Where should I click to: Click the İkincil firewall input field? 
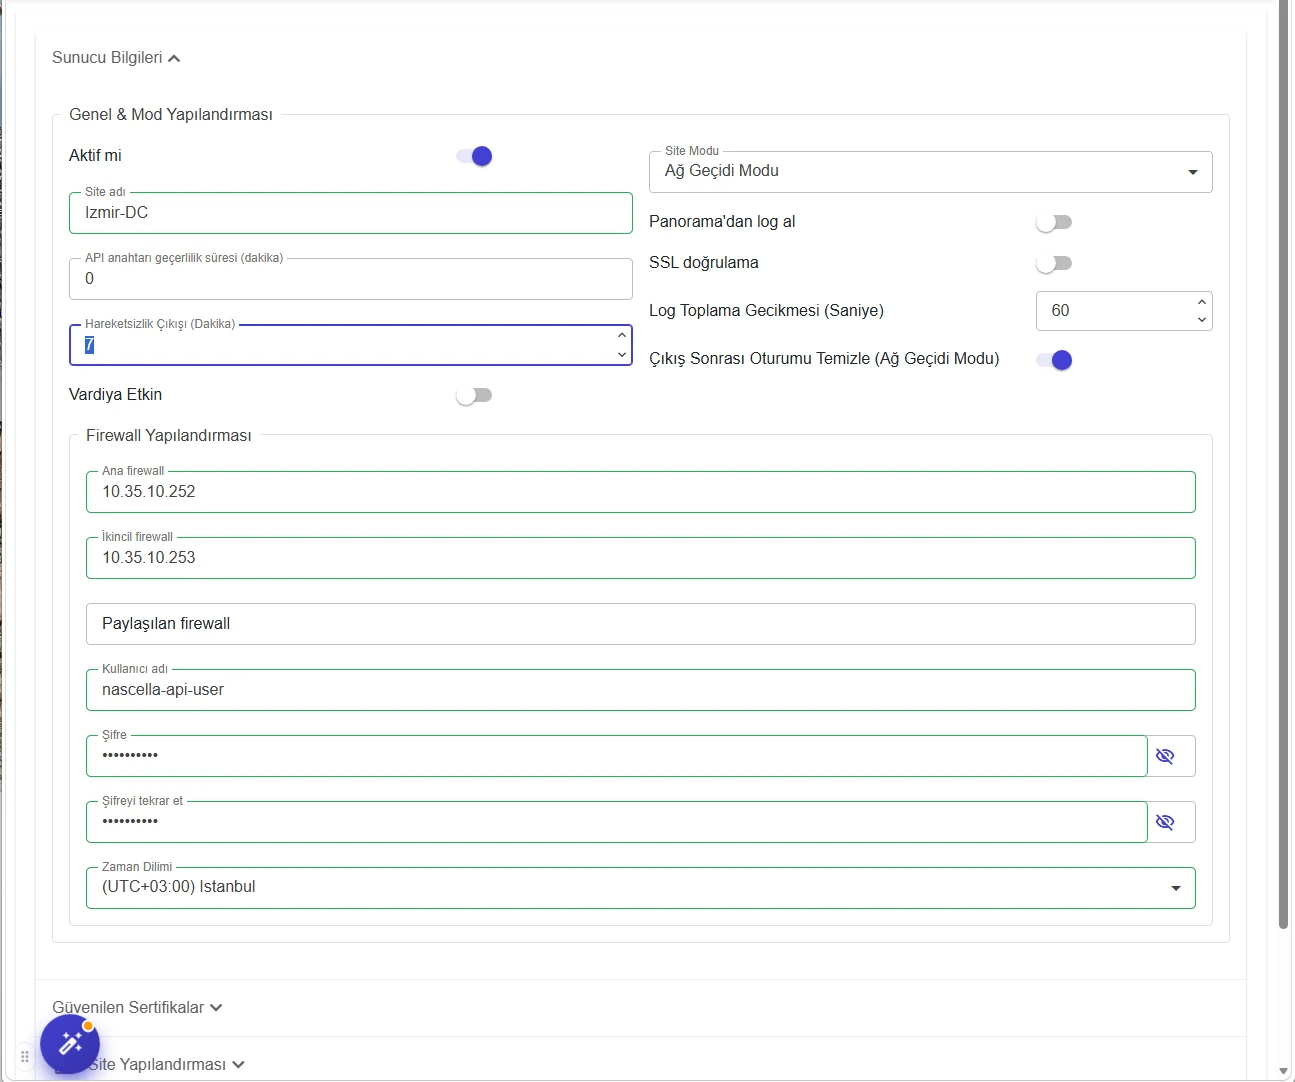coord(641,558)
